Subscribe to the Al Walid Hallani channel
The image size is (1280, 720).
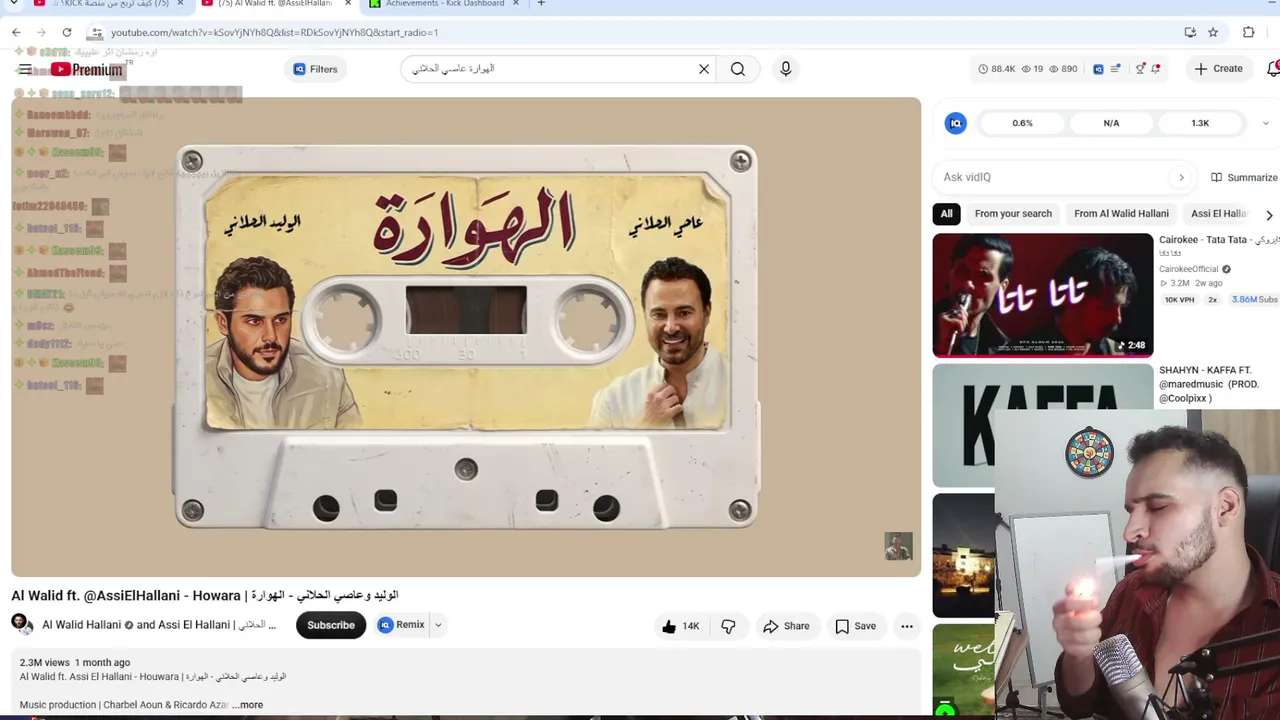coord(331,625)
